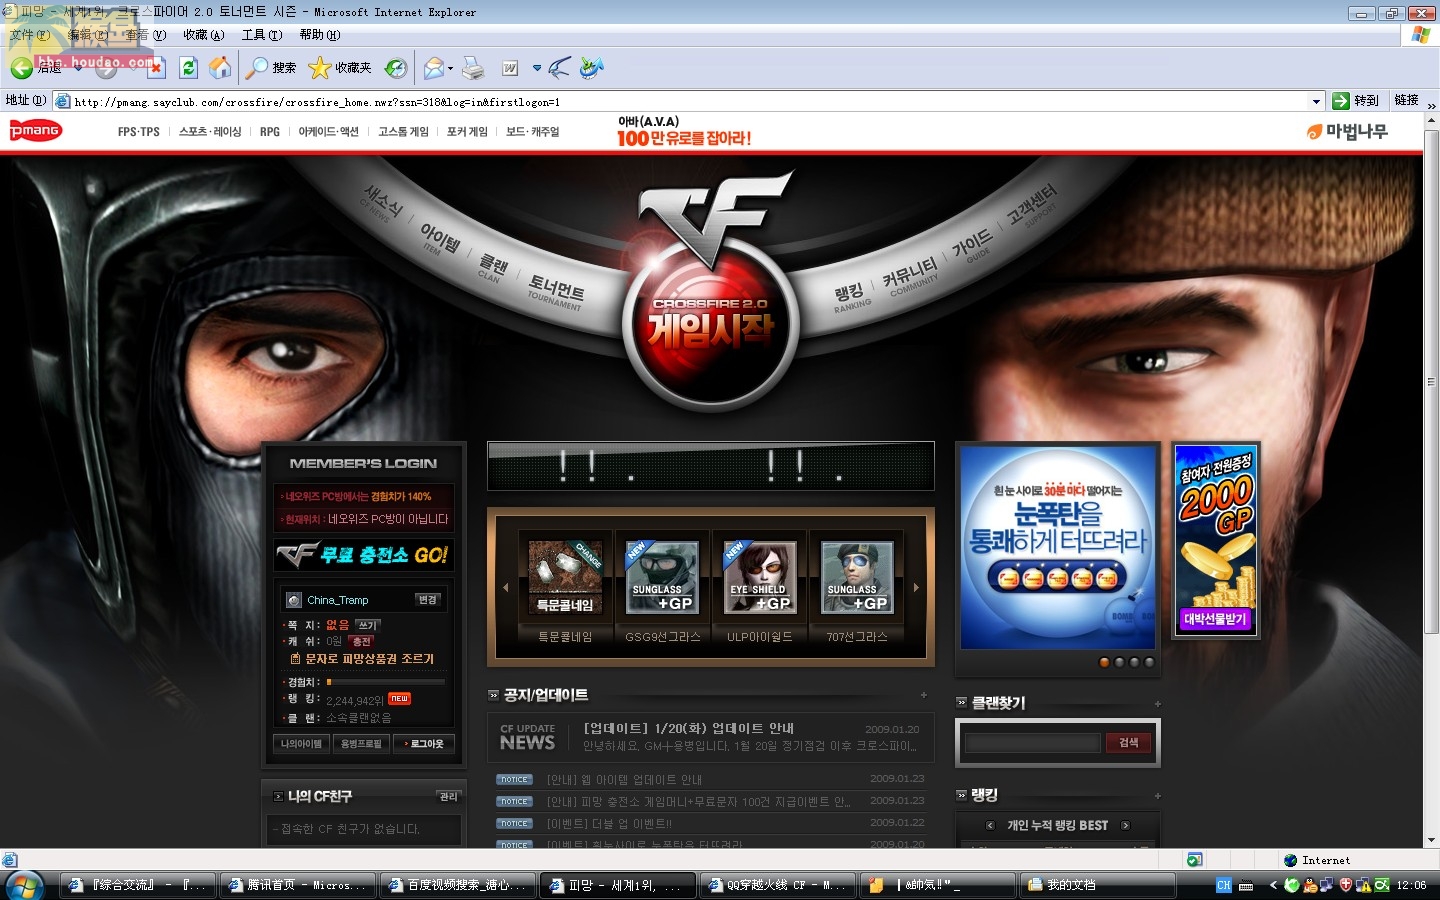Image resolution: width=1440 pixels, height=900 pixels.
Task: Click the Mail envelope toolbar icon
Action: coord(433,68)
